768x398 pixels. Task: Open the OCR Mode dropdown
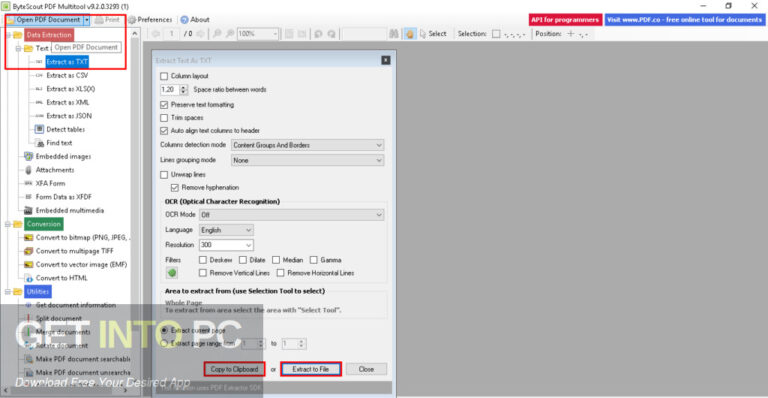click(x=291, y=215)
